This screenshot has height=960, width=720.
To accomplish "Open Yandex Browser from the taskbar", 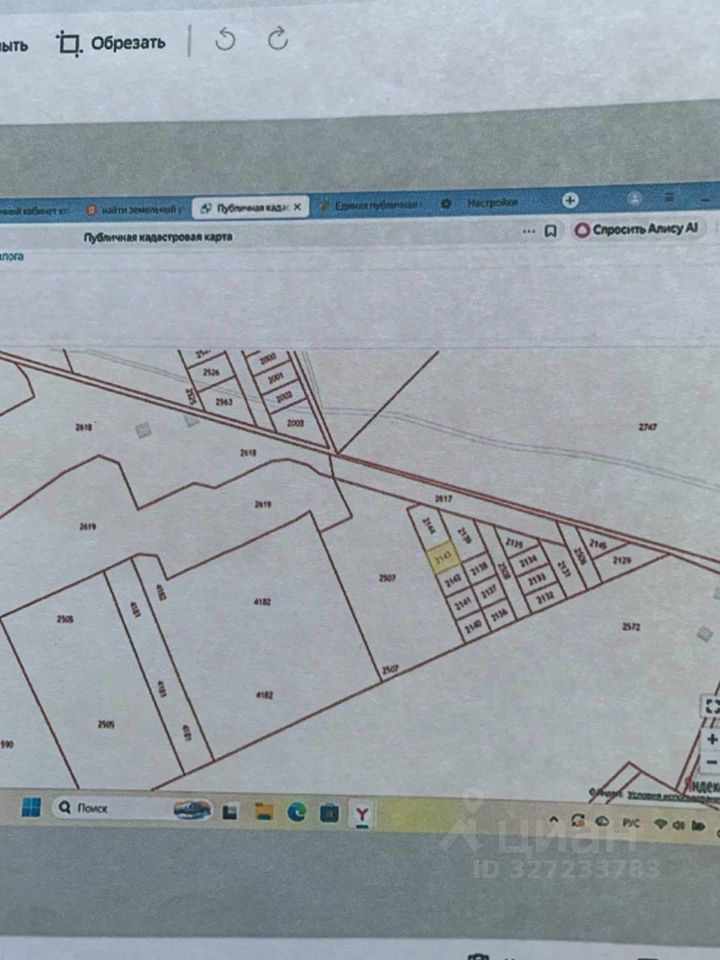I will (362, 814).
